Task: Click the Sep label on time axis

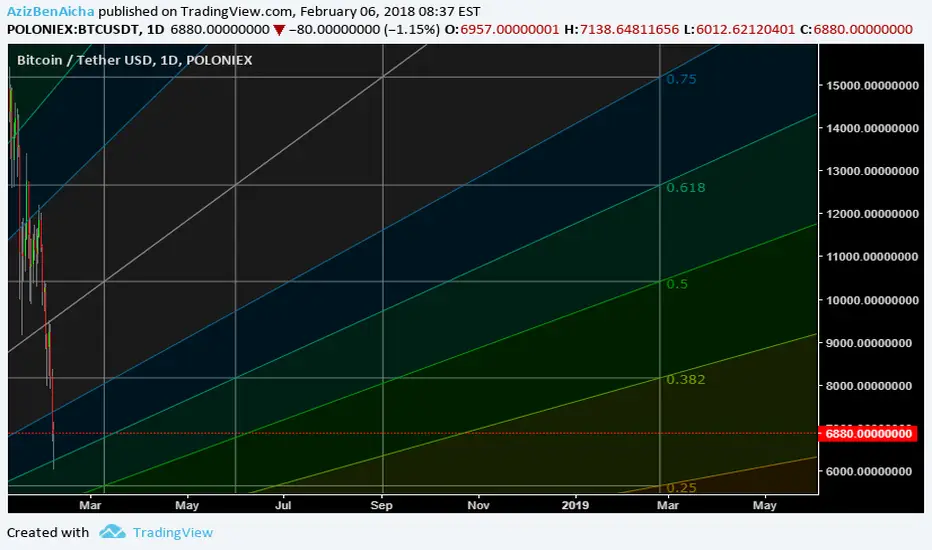Action: click(381, 505)
